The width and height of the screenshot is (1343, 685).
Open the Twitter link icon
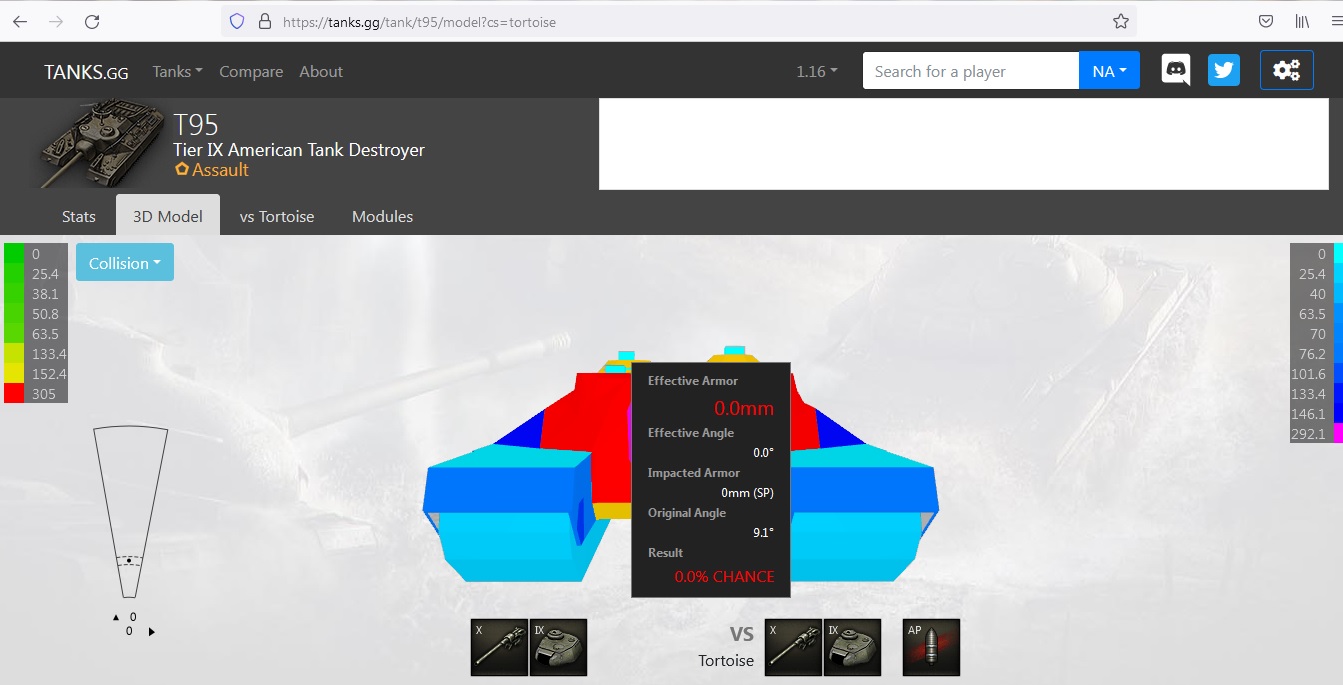1223,70
